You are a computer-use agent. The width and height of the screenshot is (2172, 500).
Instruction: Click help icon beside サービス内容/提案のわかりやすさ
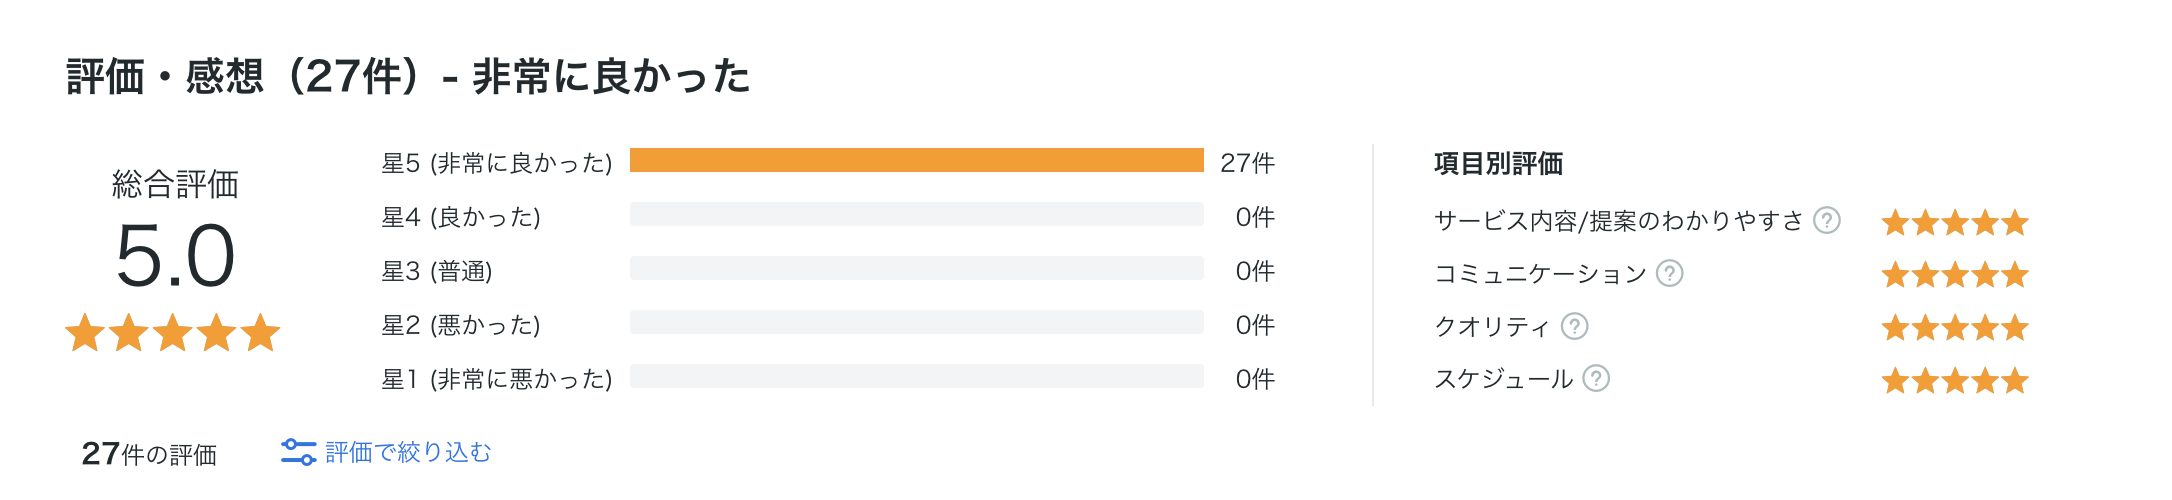pos(1827,220)
